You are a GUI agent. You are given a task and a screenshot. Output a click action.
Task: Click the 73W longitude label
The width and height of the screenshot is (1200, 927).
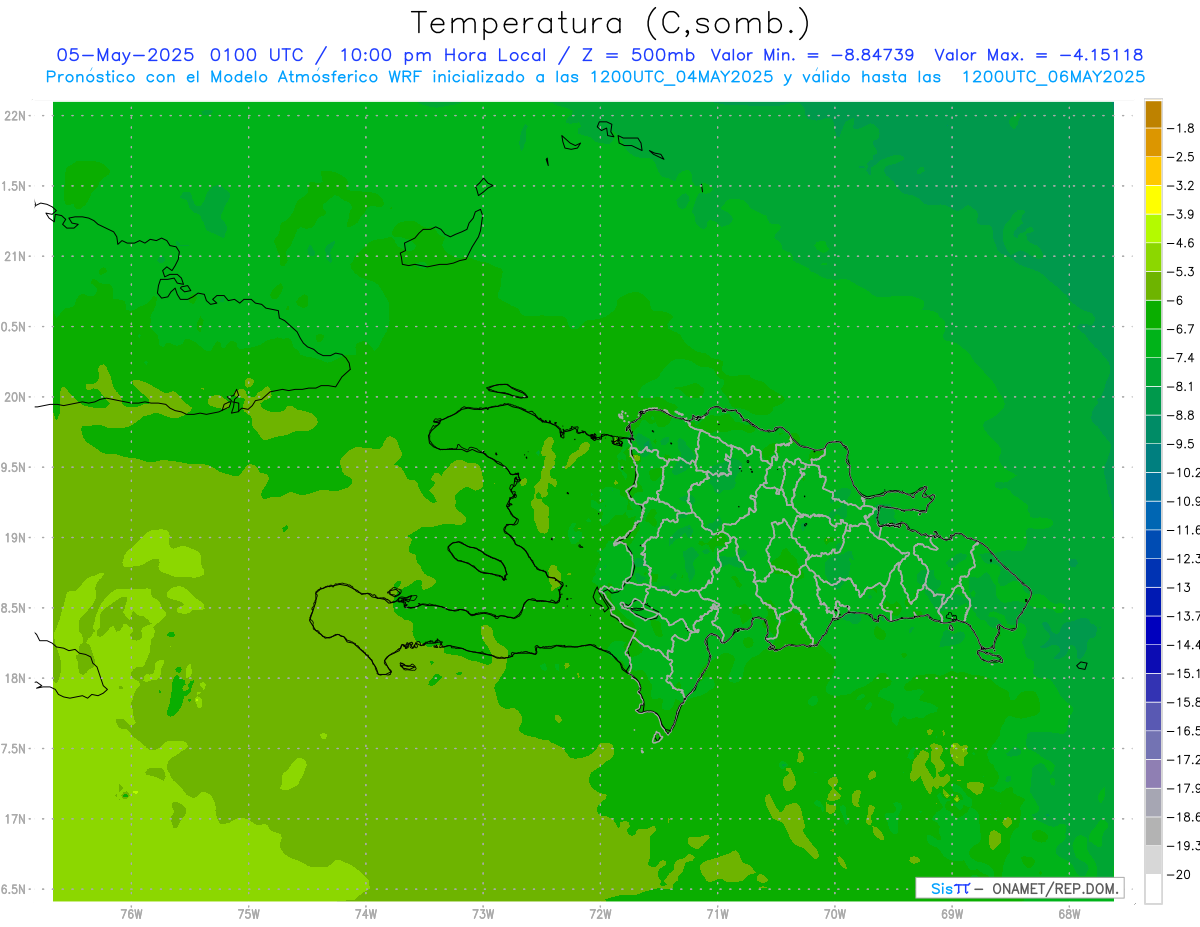pyautogui.click(x=483, y=914)
